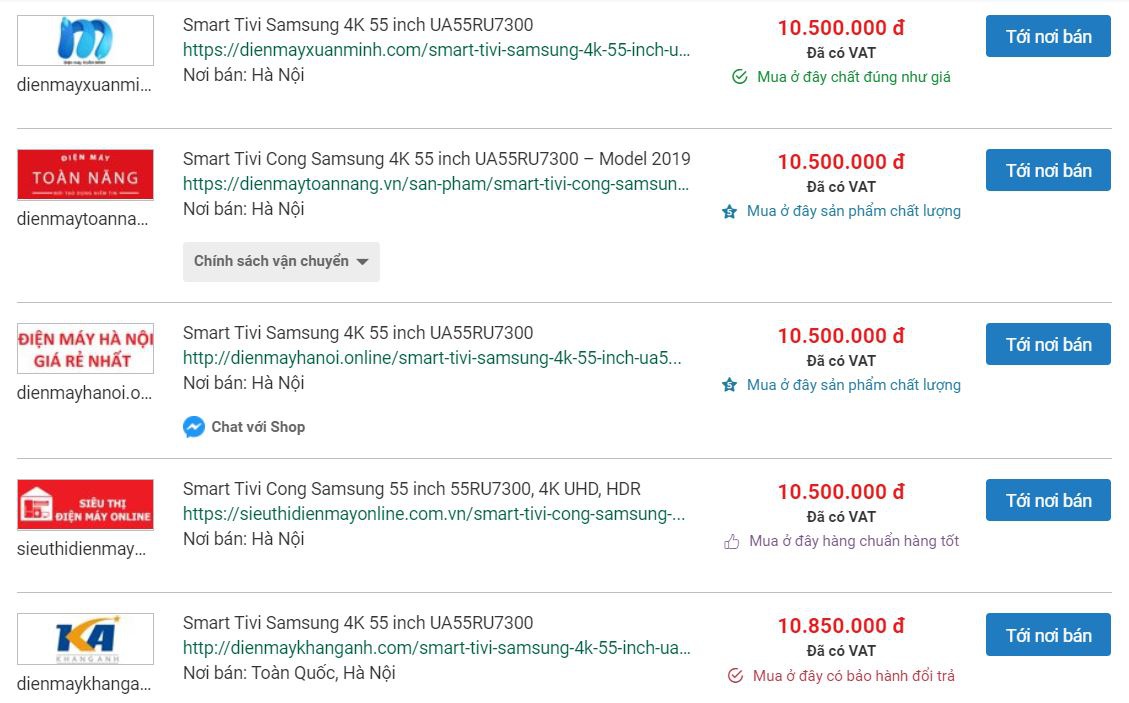The width and height of the screenshot is (1129, 703).
Task: Click the Siêu Thị Điện Máy Online logo
Action: [x=85, y=504]
